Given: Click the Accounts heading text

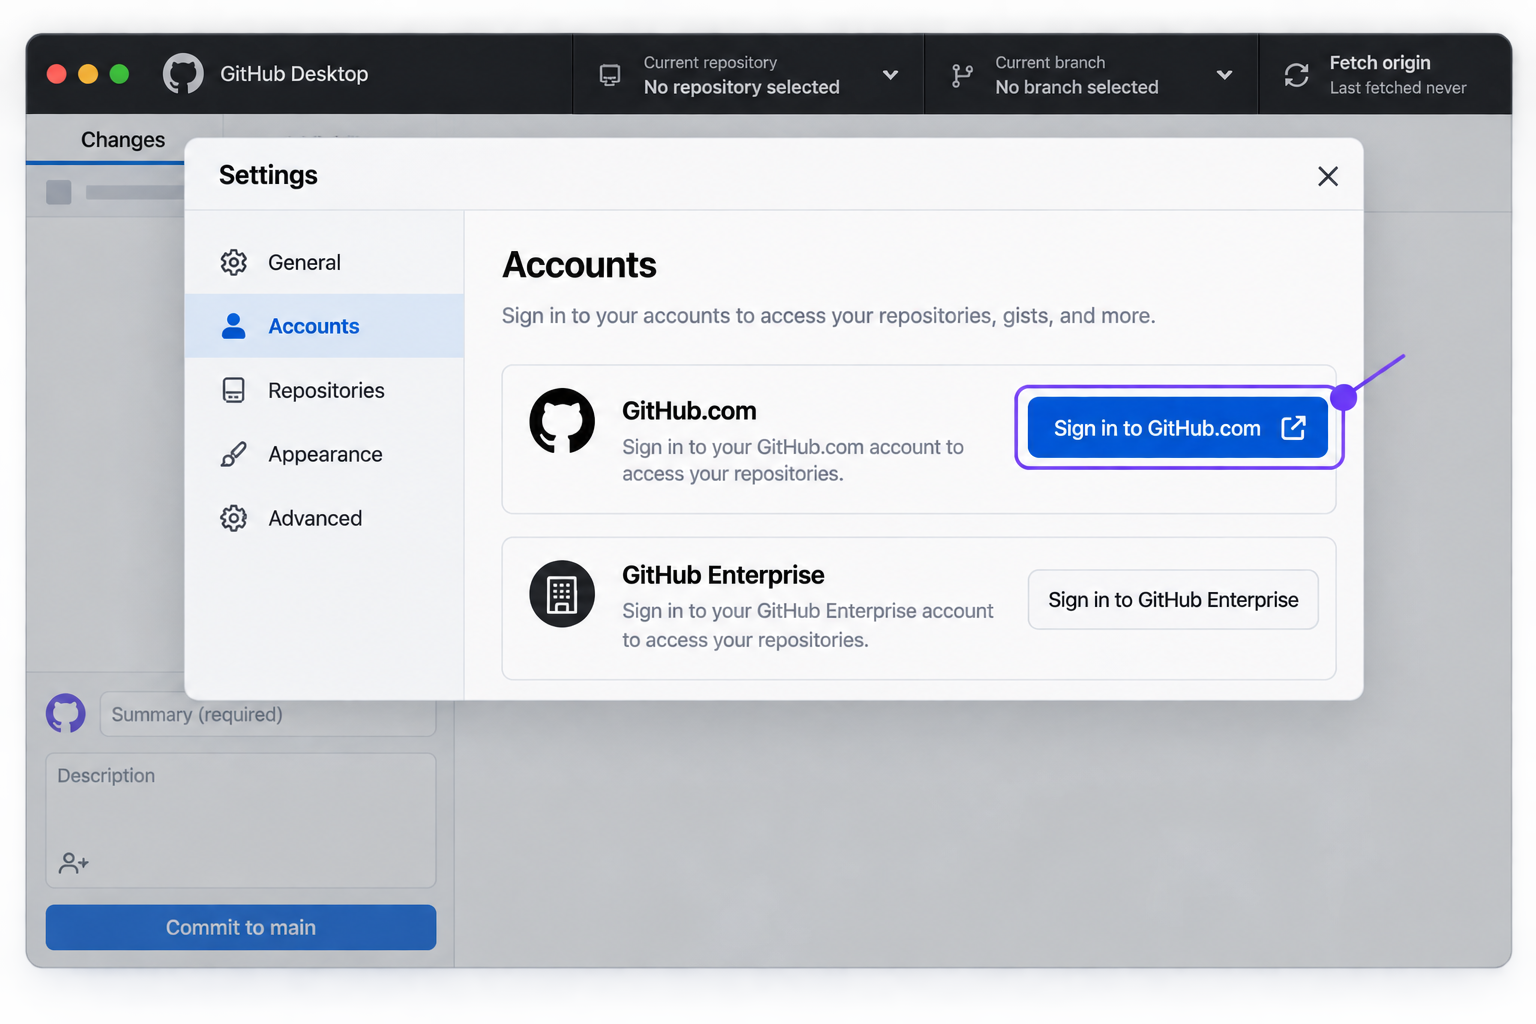Looking at the screenshot, I should point(579,265).
